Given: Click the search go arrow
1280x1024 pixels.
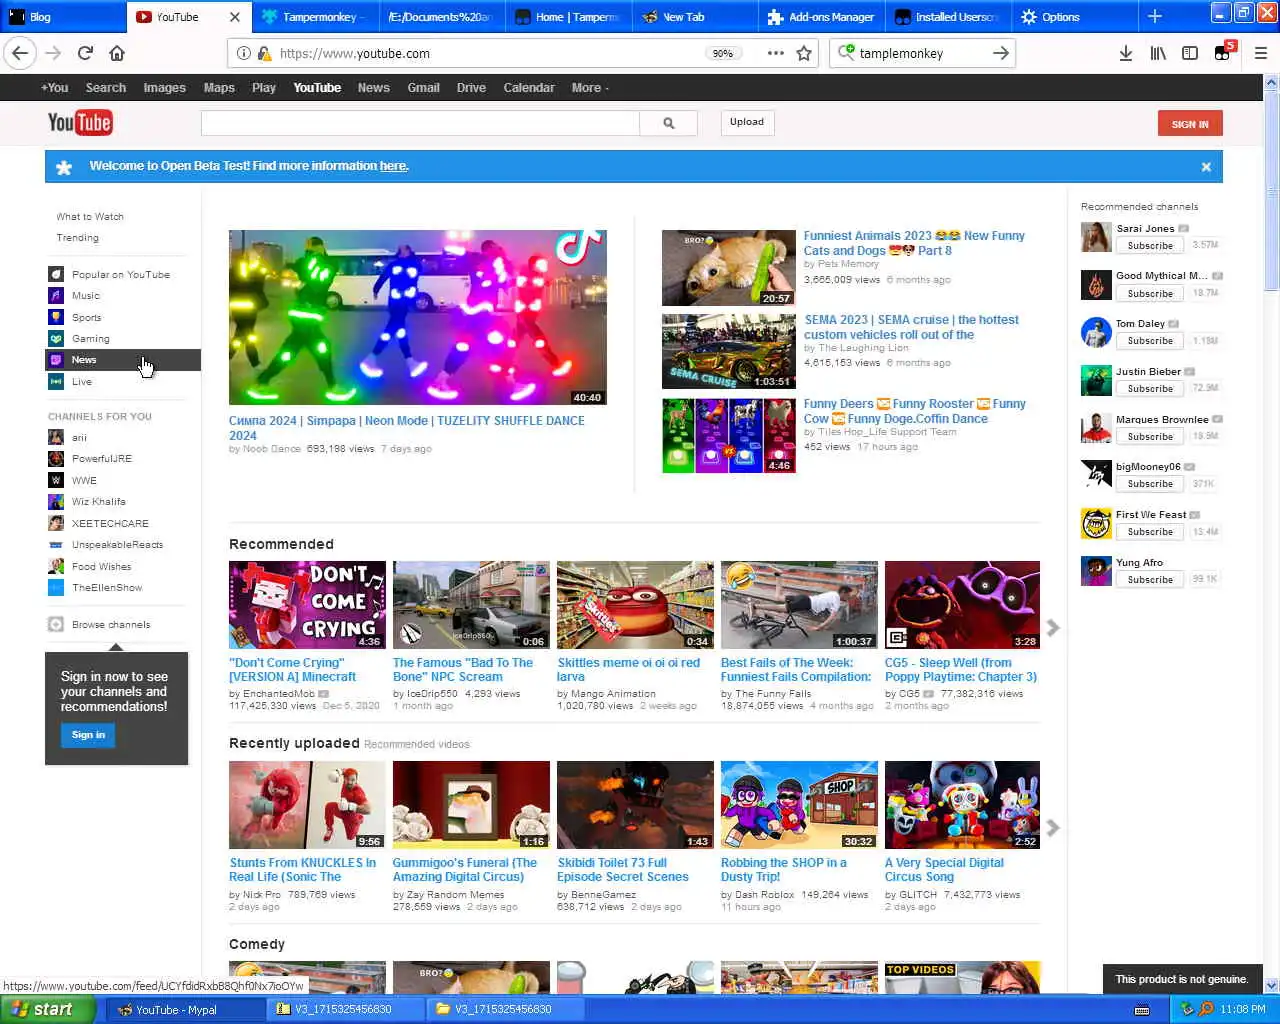Looking at the screenshot, I should click(x=1000, y=53).
